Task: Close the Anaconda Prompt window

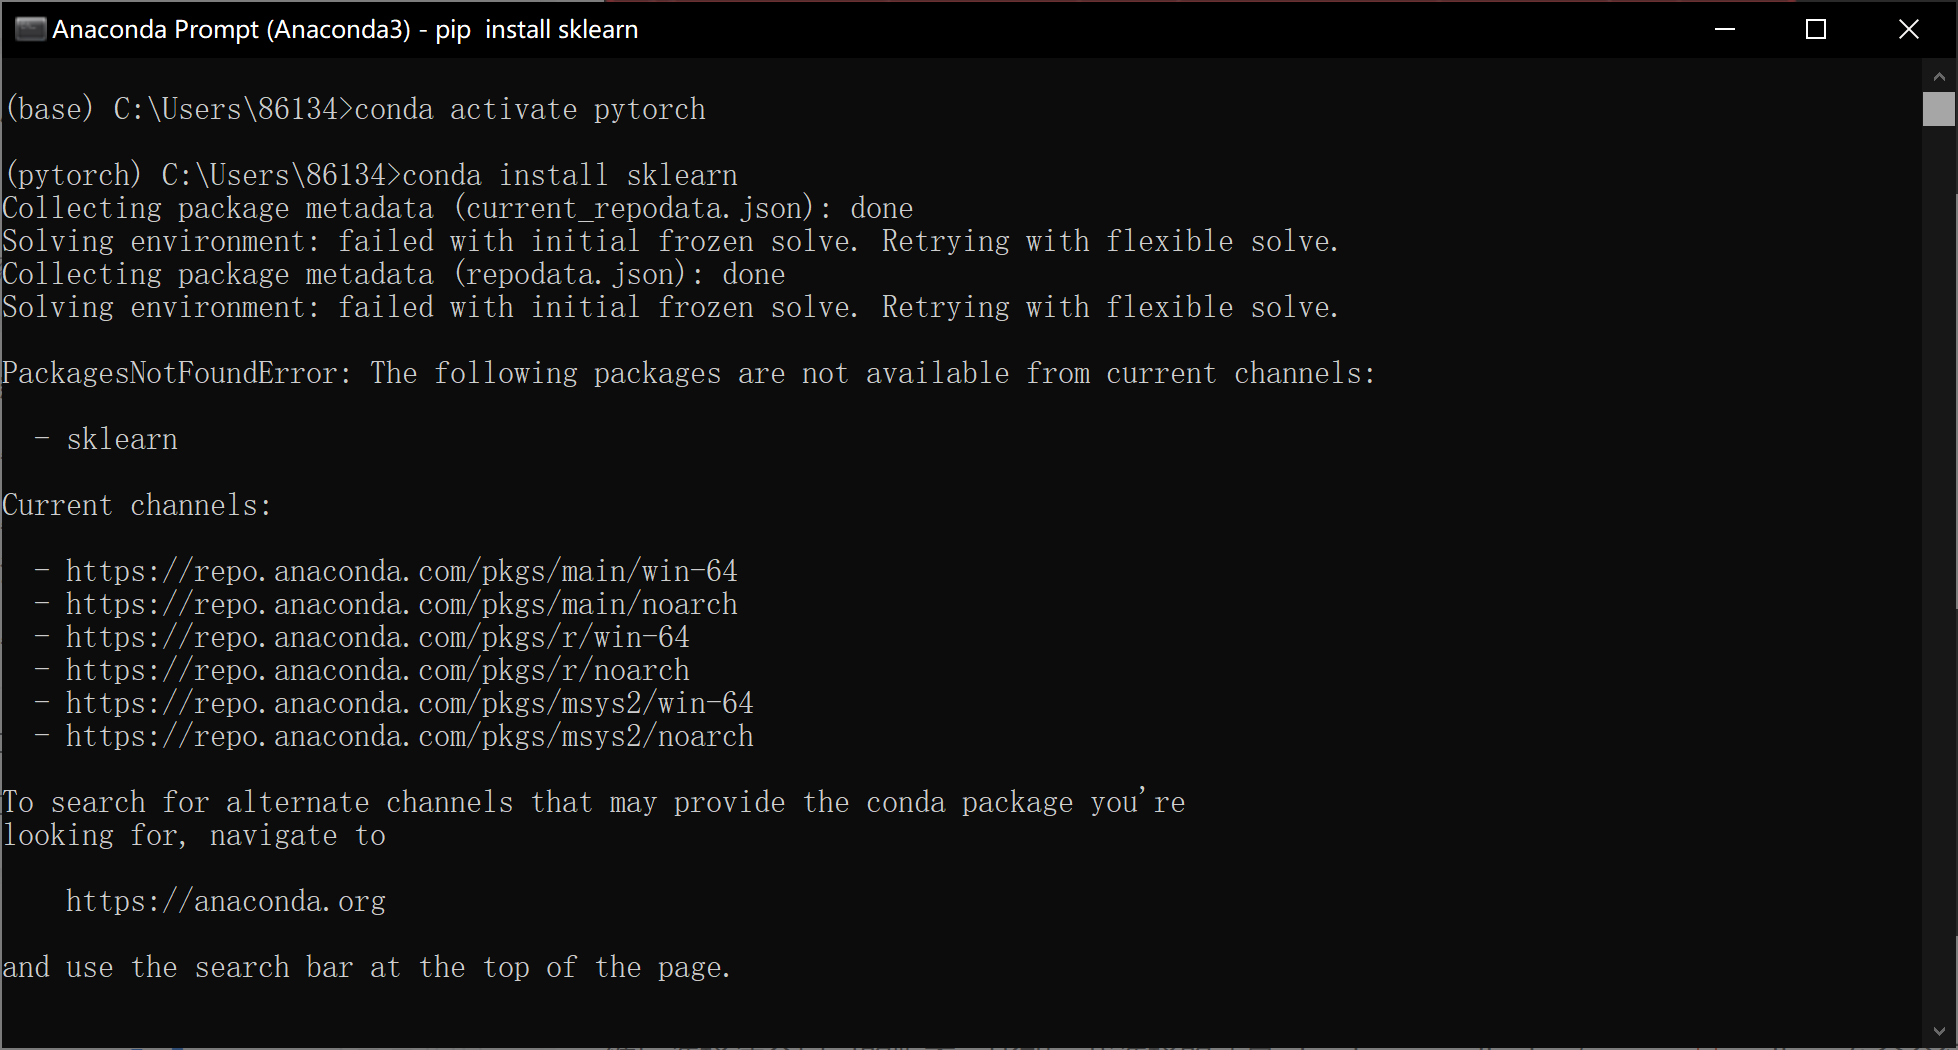Action: coord(1909,29)
